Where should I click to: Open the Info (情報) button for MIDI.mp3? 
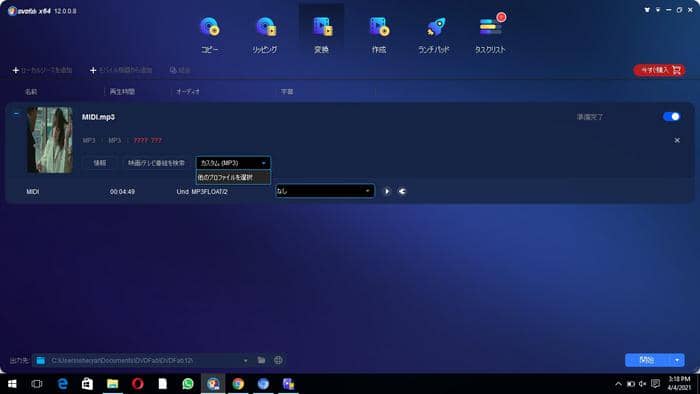point(100,163)
